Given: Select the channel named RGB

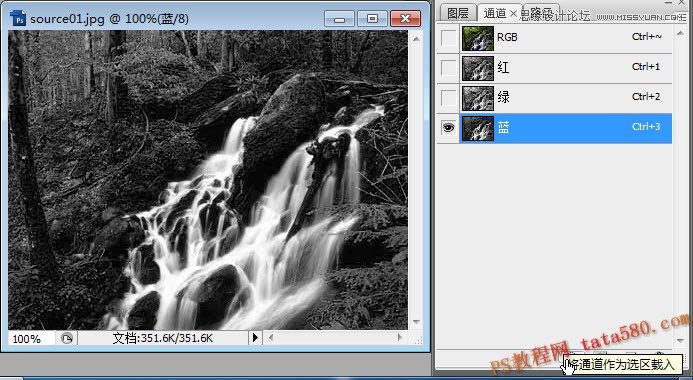Looking at the screenshot, I should tap(507, 38).
